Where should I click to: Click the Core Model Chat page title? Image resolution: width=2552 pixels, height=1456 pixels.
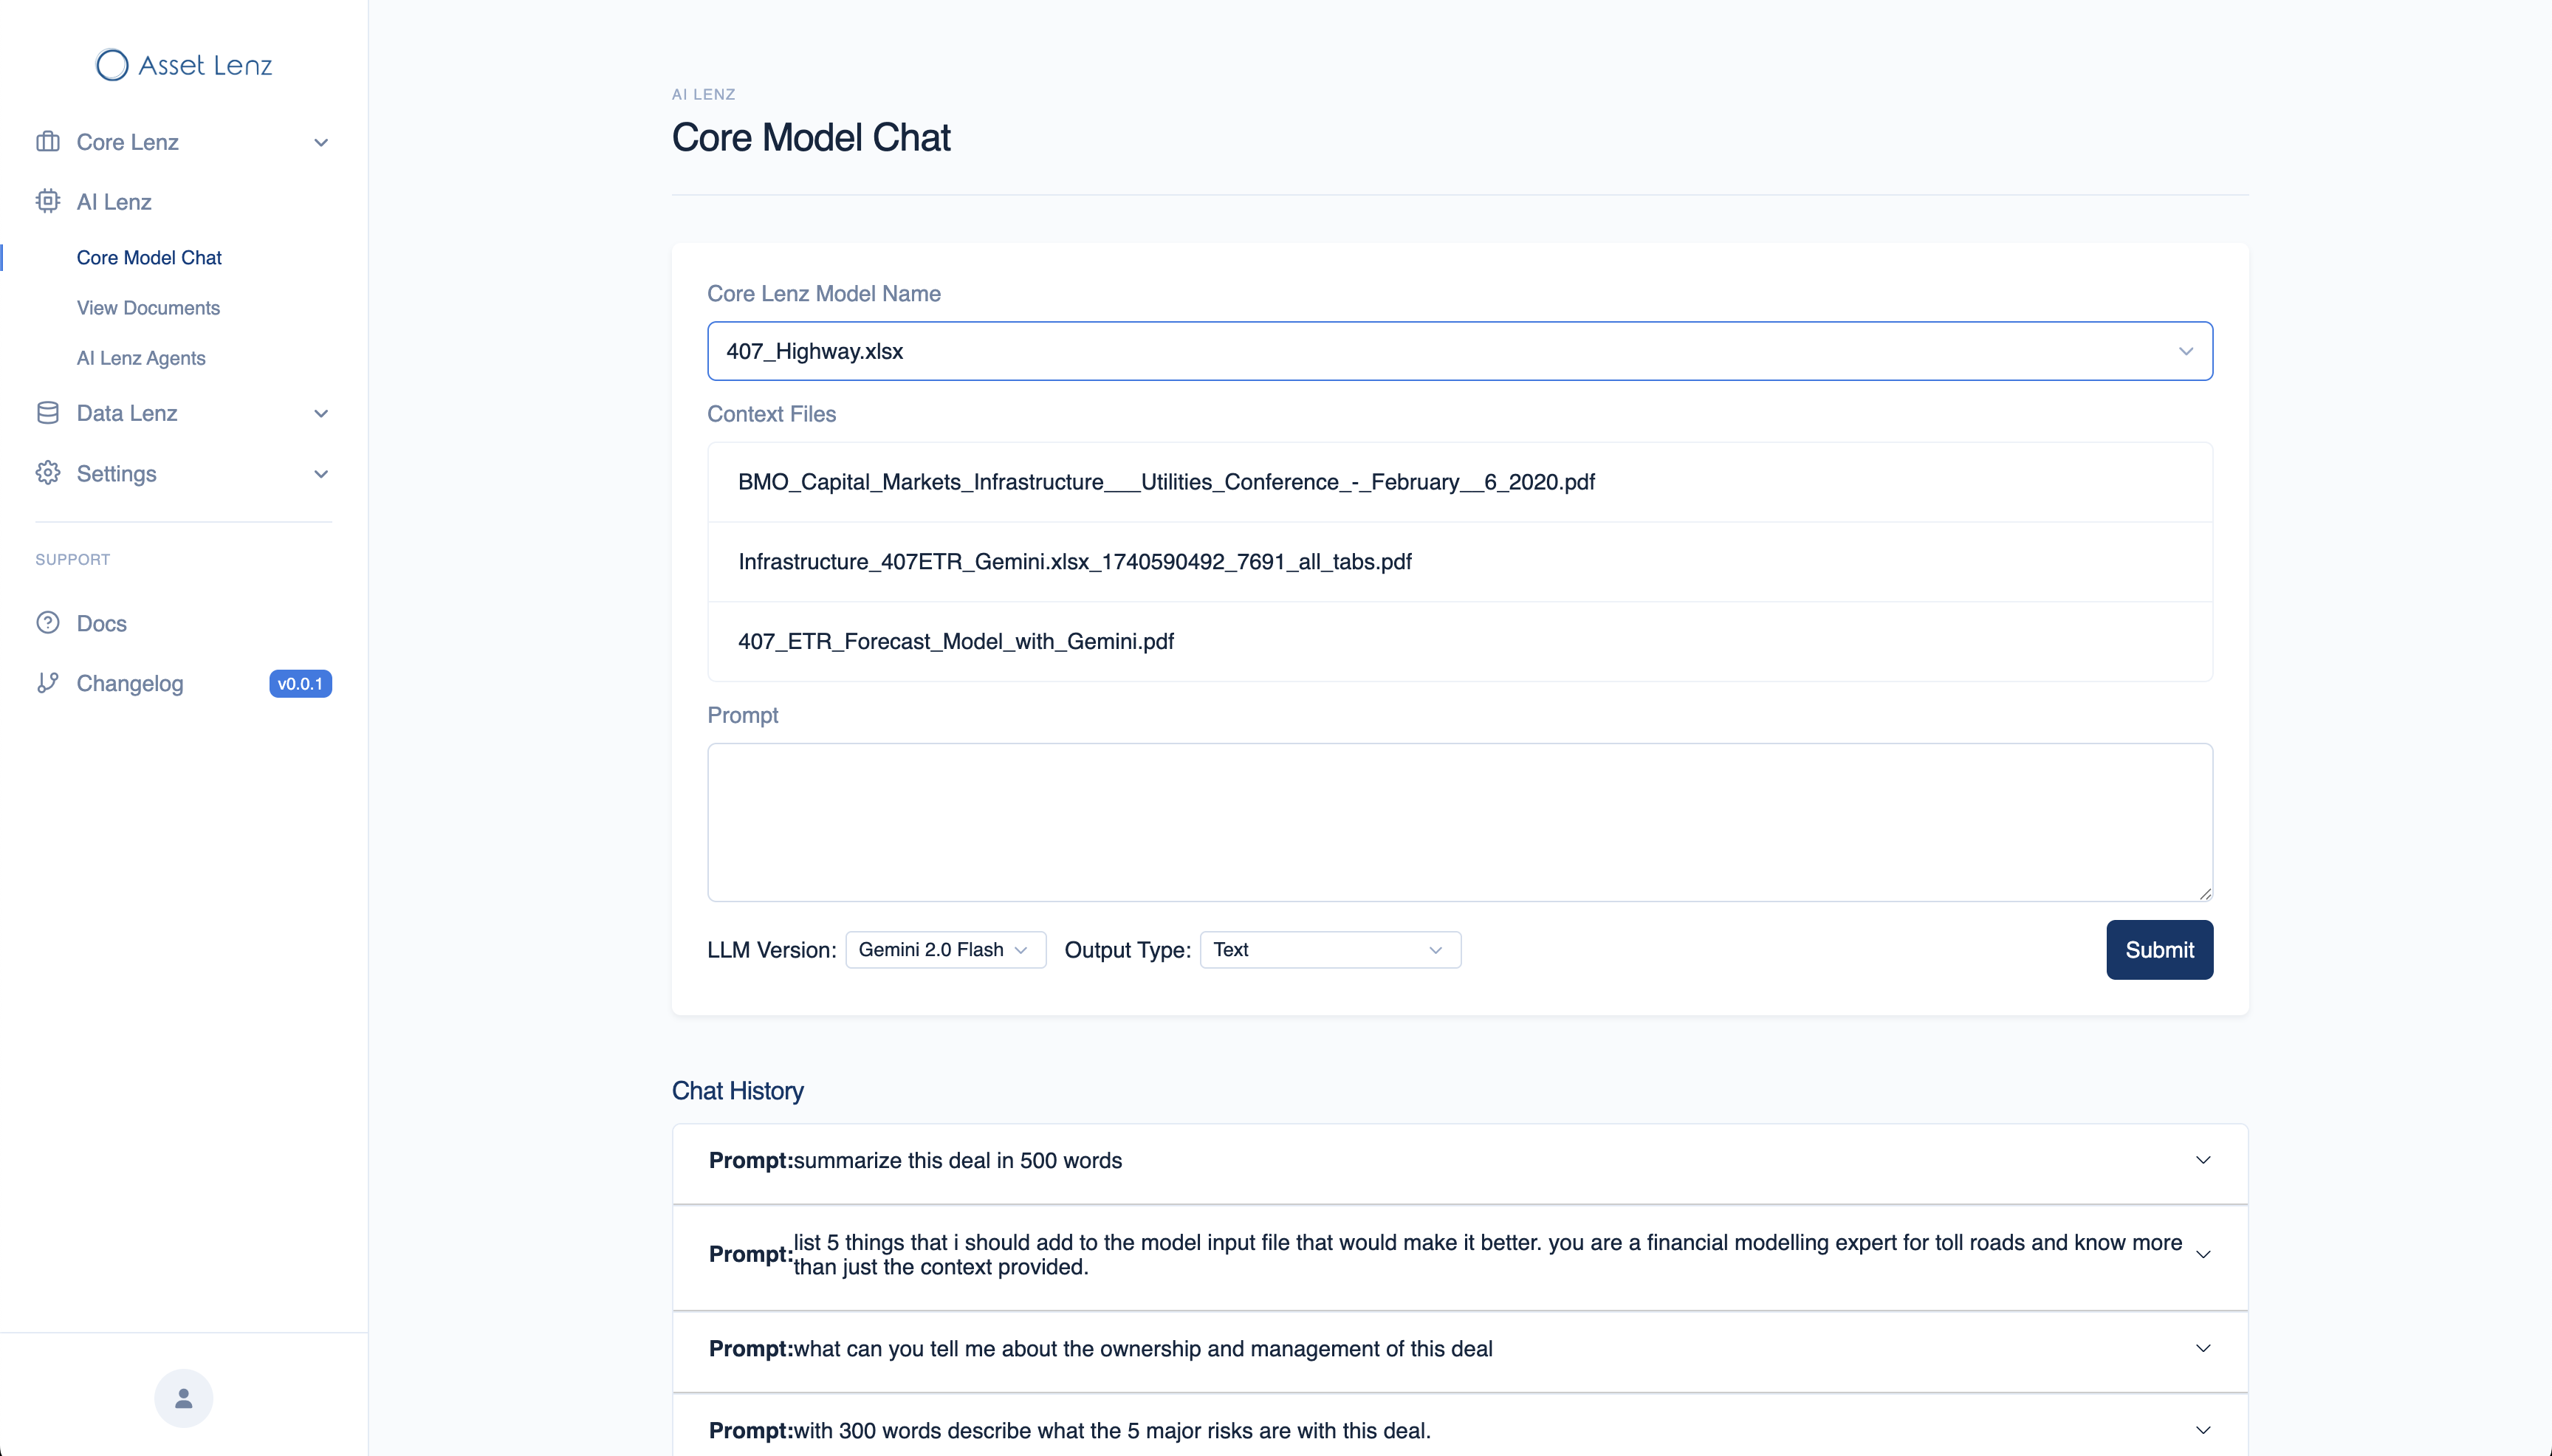click(x=811, y=138)
